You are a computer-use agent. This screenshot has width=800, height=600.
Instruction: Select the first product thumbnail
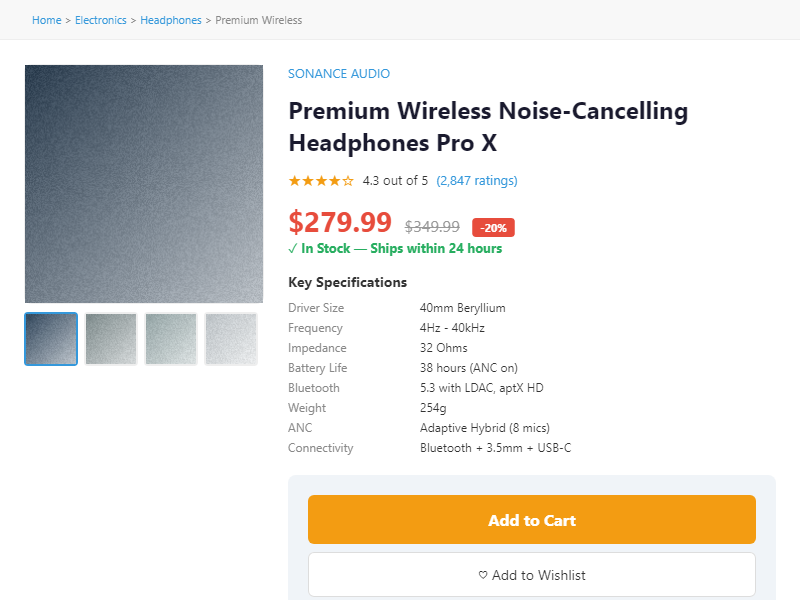51,339
